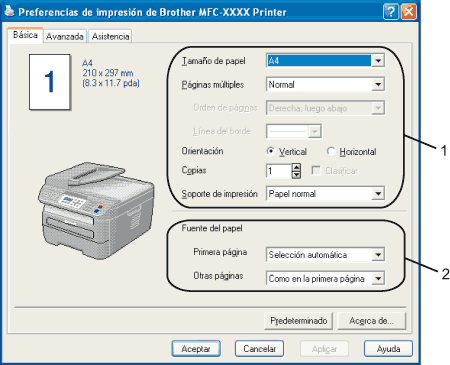
Task: Select the Vertical orientation radio button
Action: (271, 151)
